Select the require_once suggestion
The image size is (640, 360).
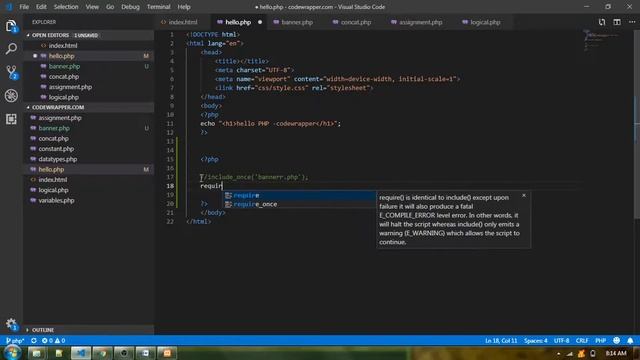tap(299, 204)
